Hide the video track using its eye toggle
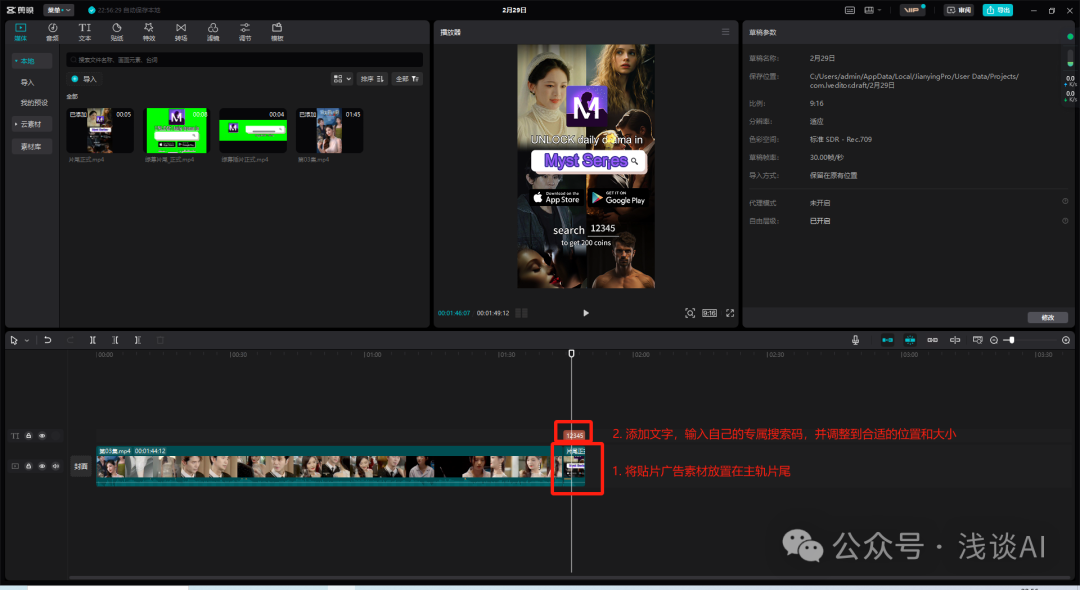 click(x=42, y=465)
